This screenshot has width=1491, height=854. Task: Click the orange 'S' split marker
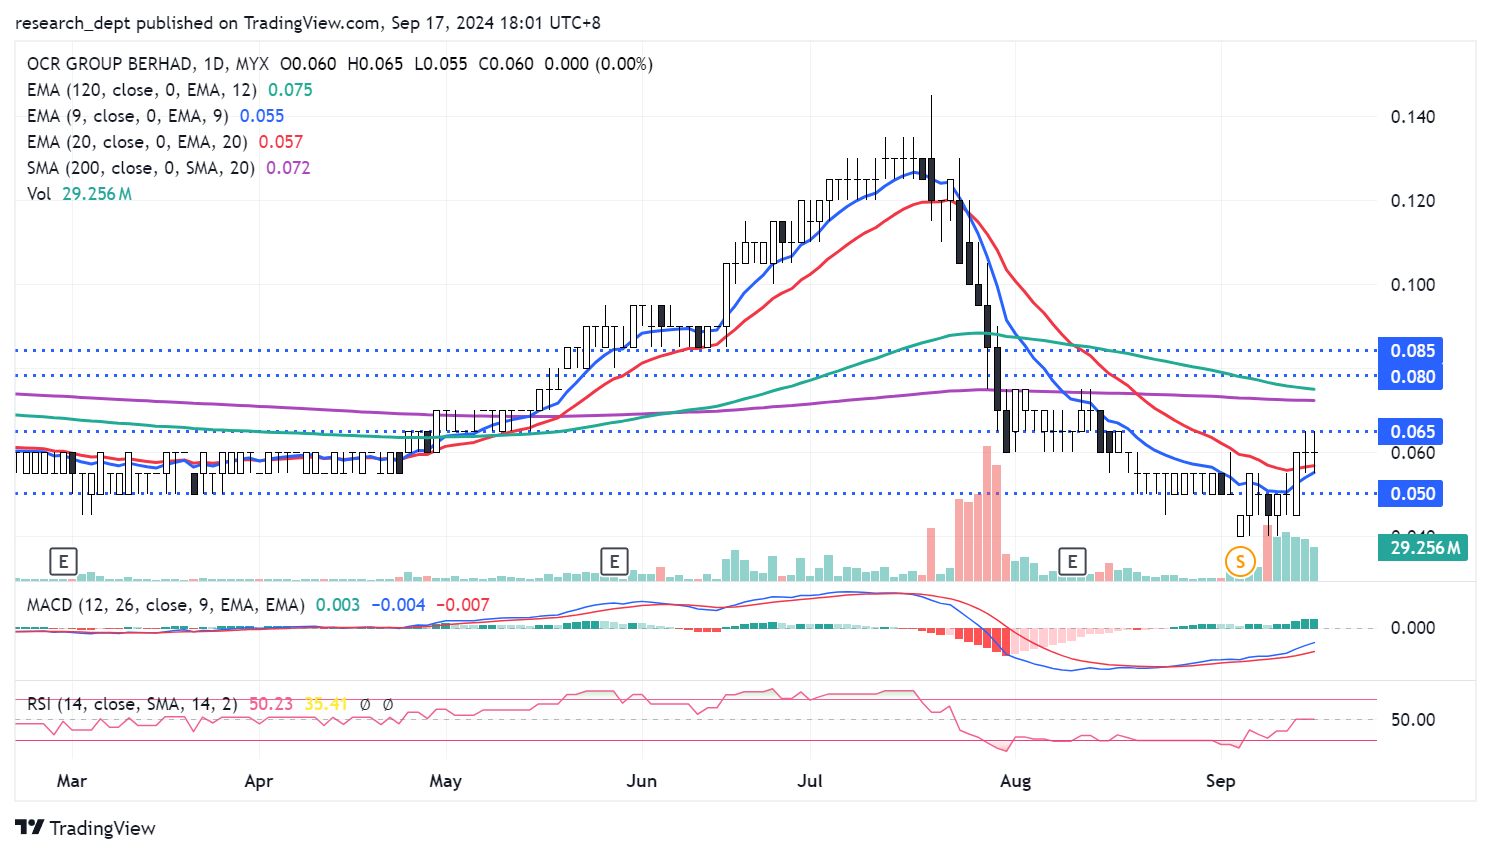pos(1240,561)
